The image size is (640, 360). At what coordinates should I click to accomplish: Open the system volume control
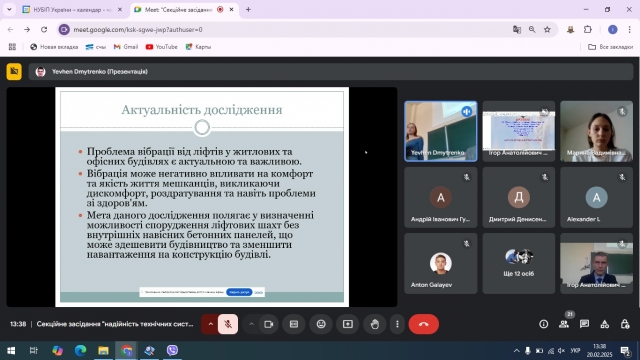click(x=562, y=351)
